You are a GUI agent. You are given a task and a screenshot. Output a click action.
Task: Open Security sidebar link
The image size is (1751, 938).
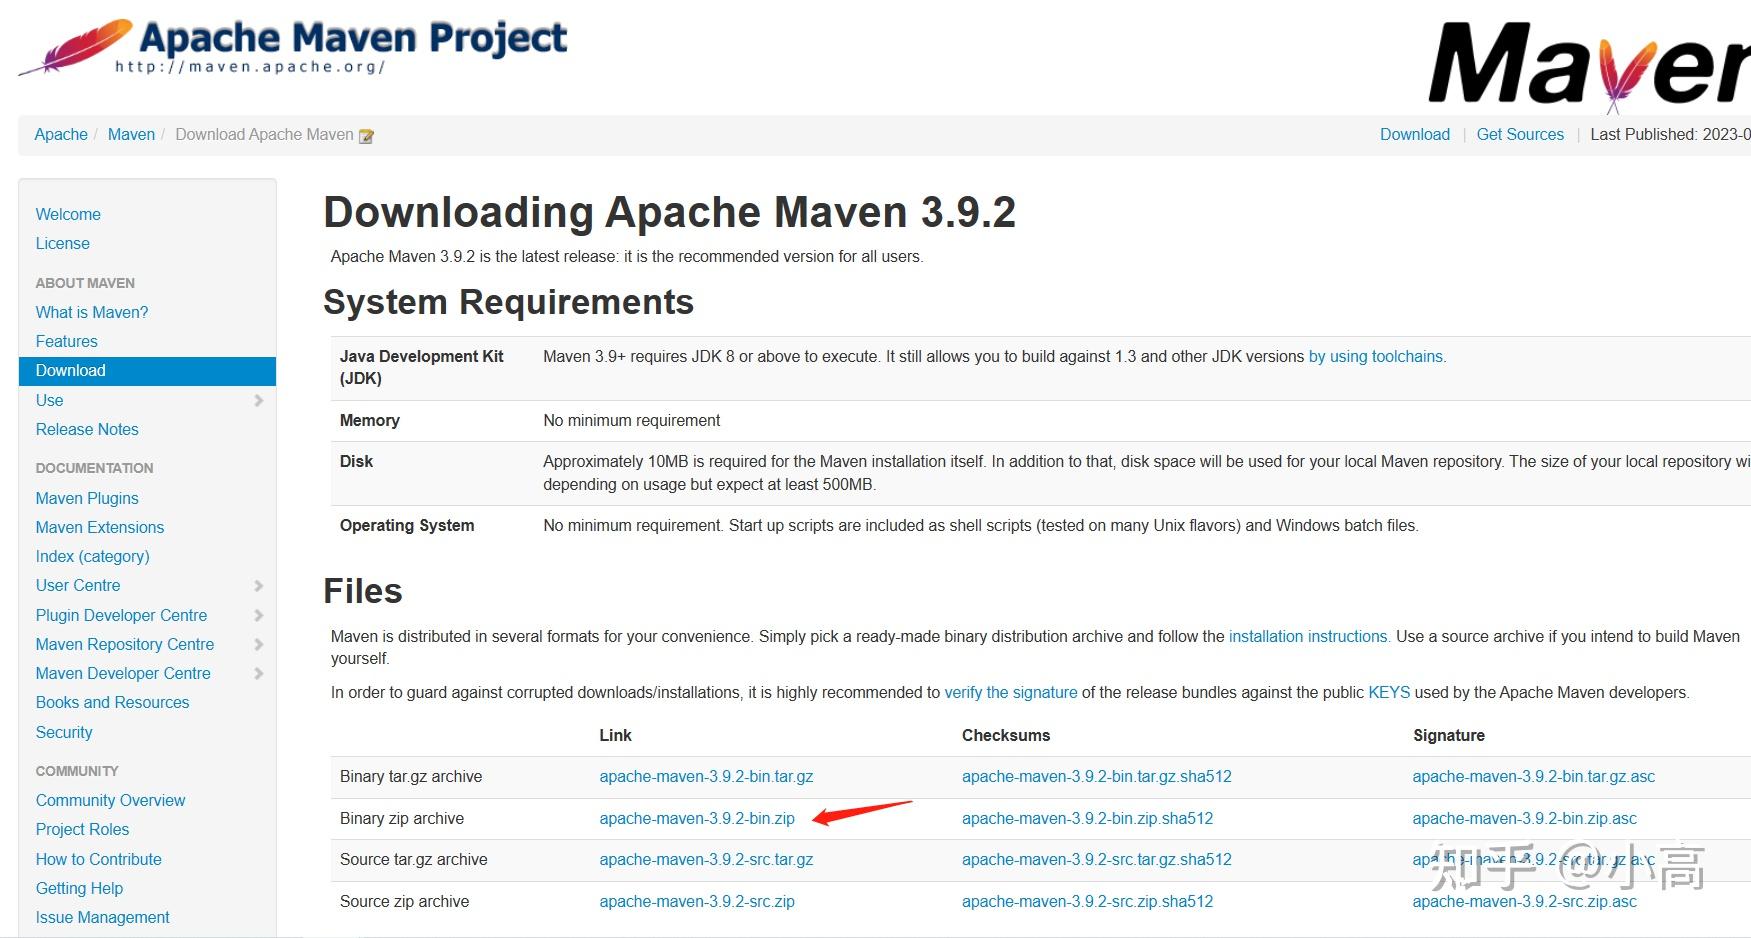pyautogui.click(x=64, y=732)
